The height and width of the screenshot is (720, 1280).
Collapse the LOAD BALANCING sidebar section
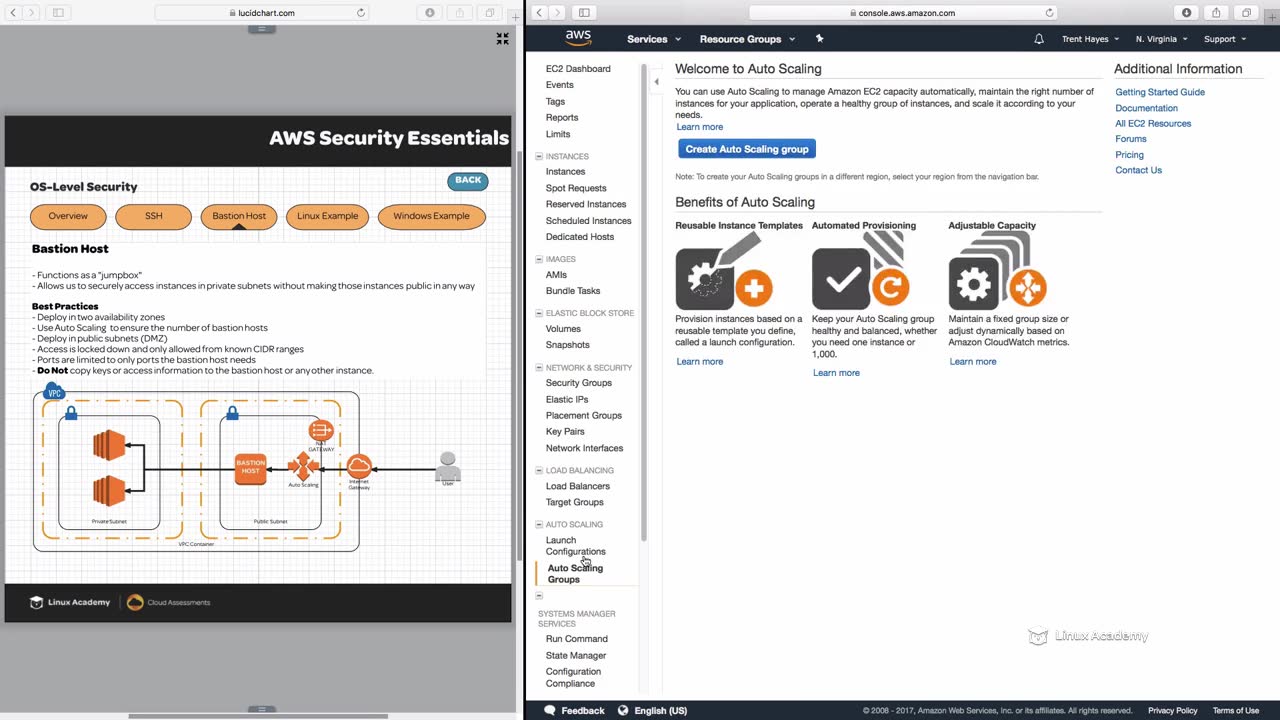click(x=539, y=470)
